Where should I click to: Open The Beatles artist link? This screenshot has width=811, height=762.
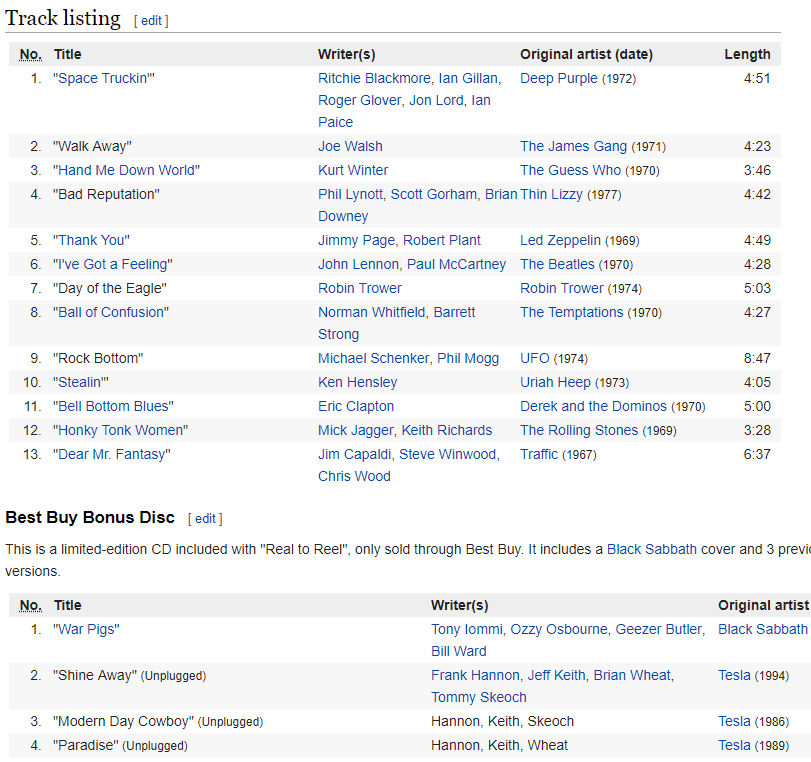click(557, 264)
